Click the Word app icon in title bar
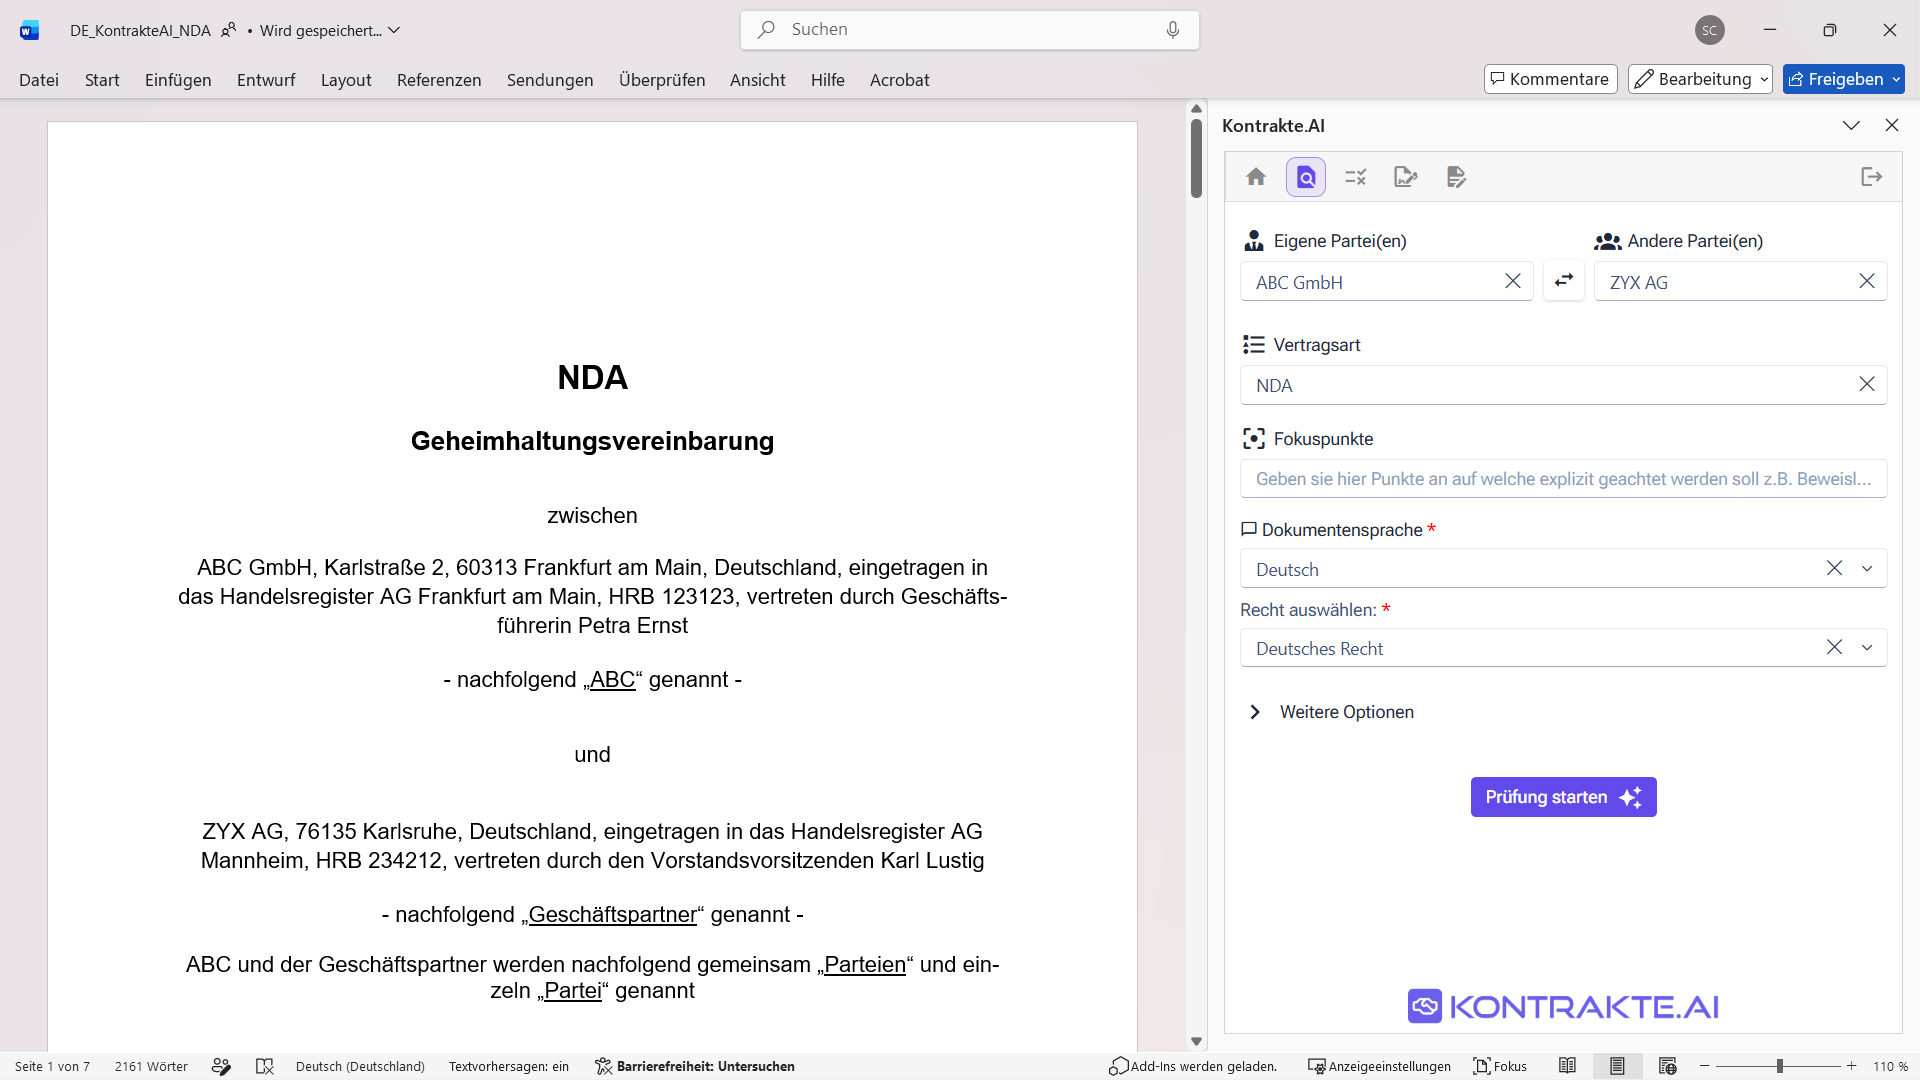 coord(30,30)
